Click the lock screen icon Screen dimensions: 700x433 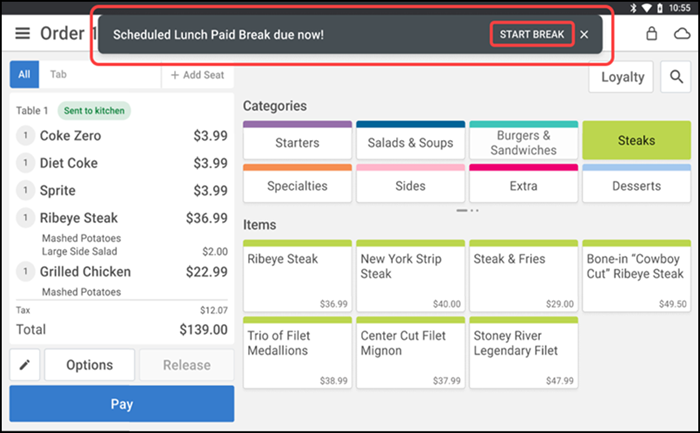(651, 33)
